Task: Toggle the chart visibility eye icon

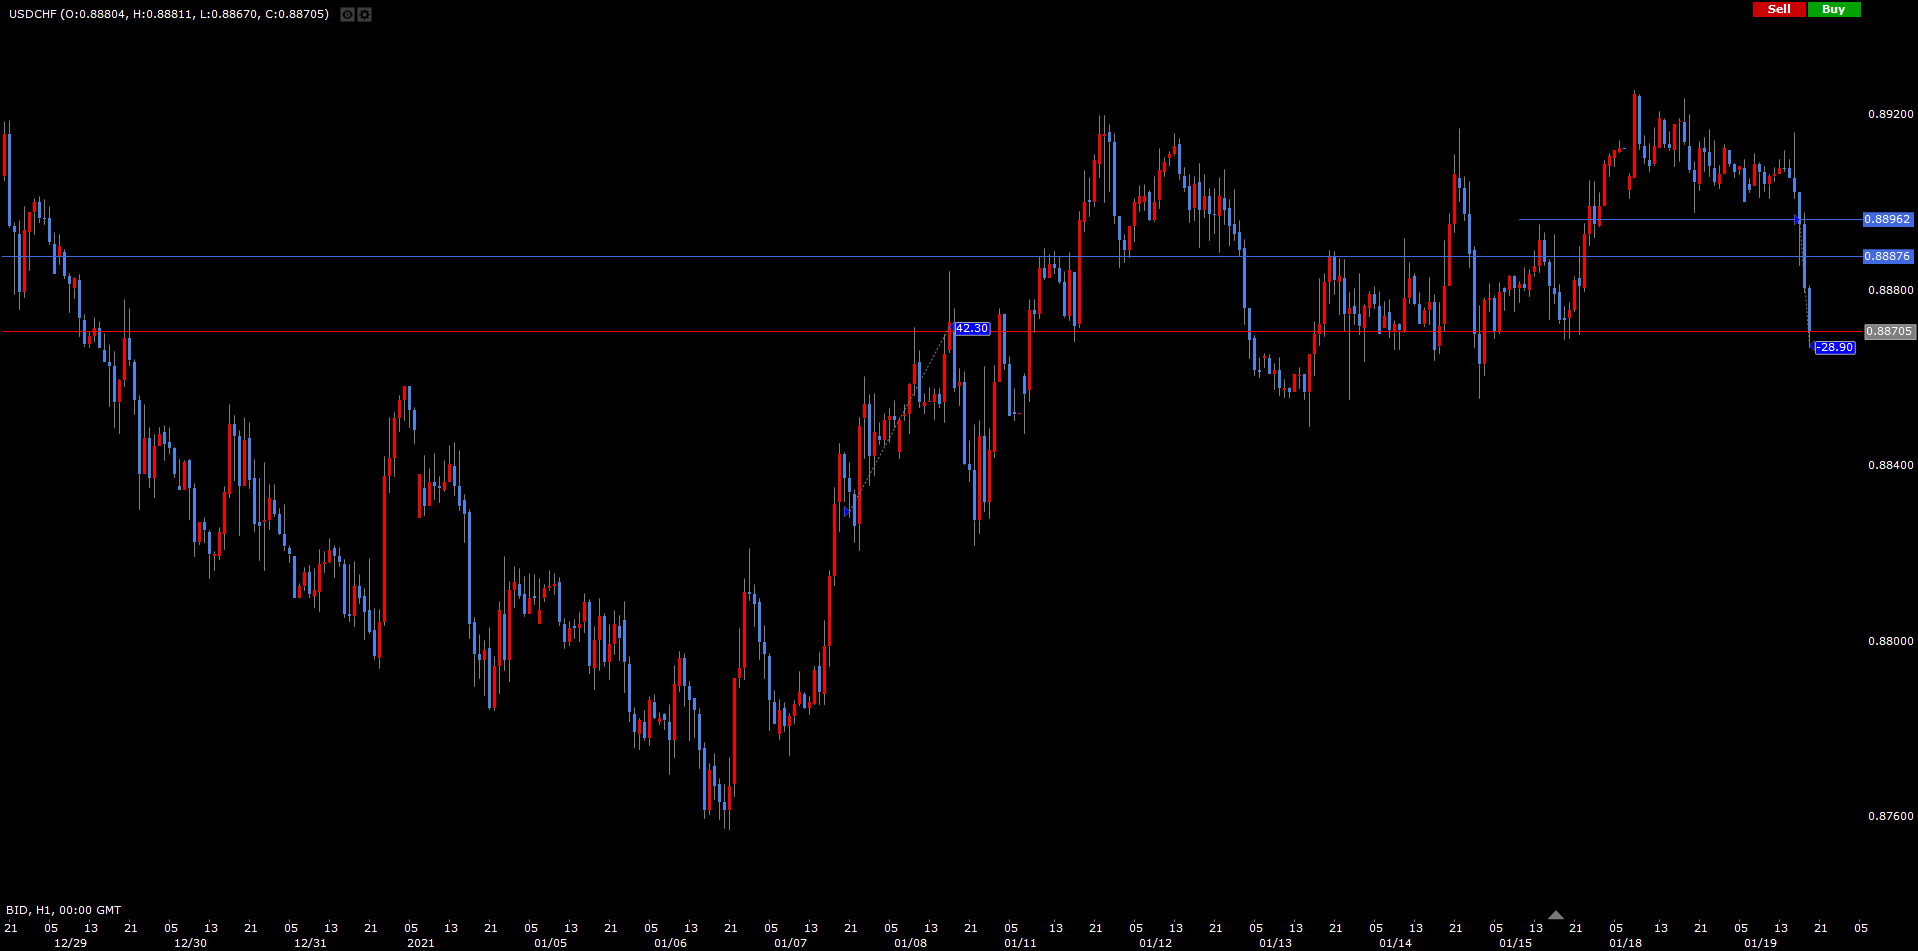Action: (x=347, y=14)
